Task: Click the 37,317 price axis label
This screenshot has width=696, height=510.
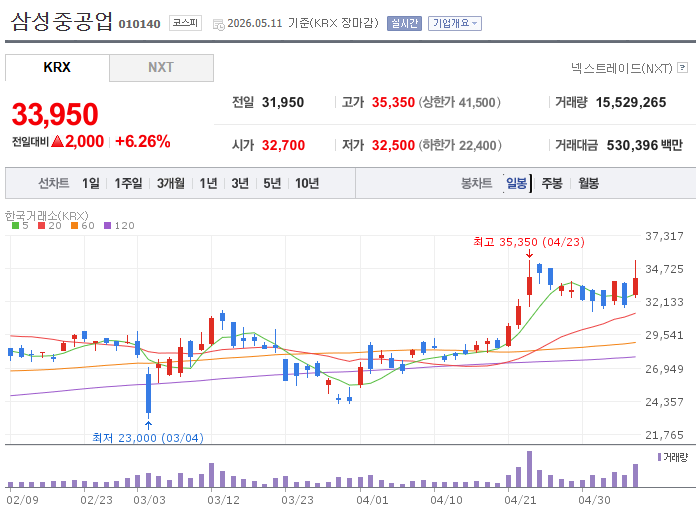Action: pyautogui.click(x=664, y=236)
